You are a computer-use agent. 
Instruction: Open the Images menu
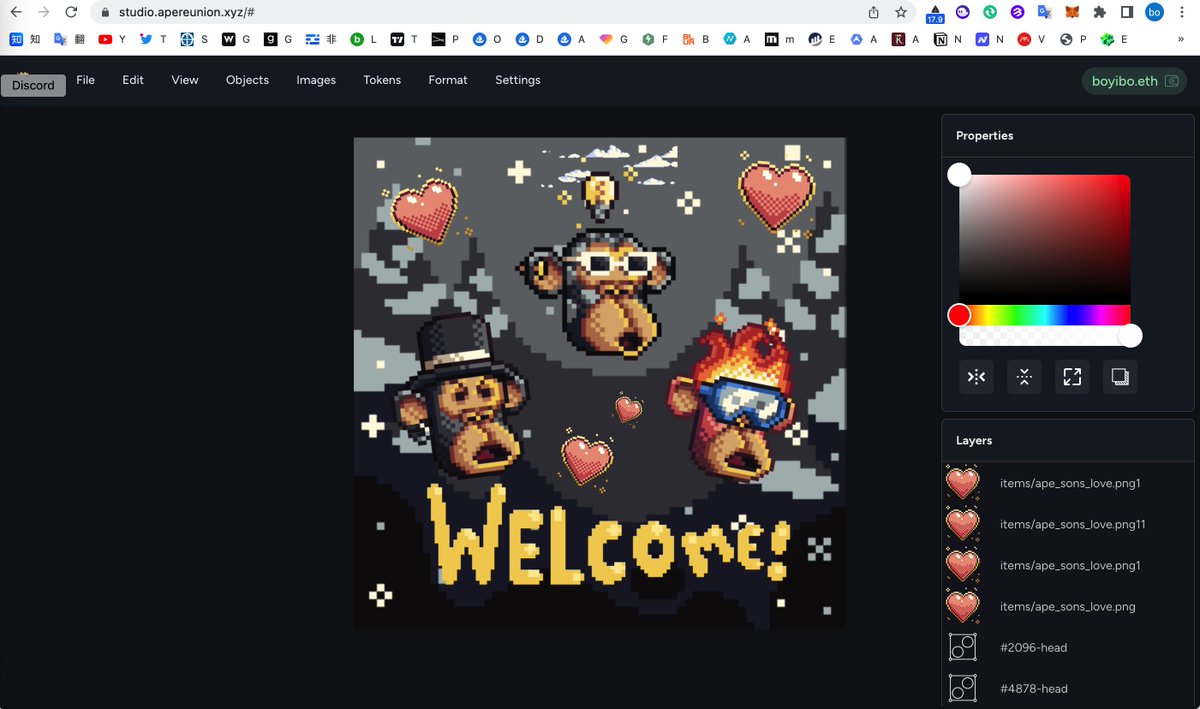pyautogui.click(x=316, y=80)
